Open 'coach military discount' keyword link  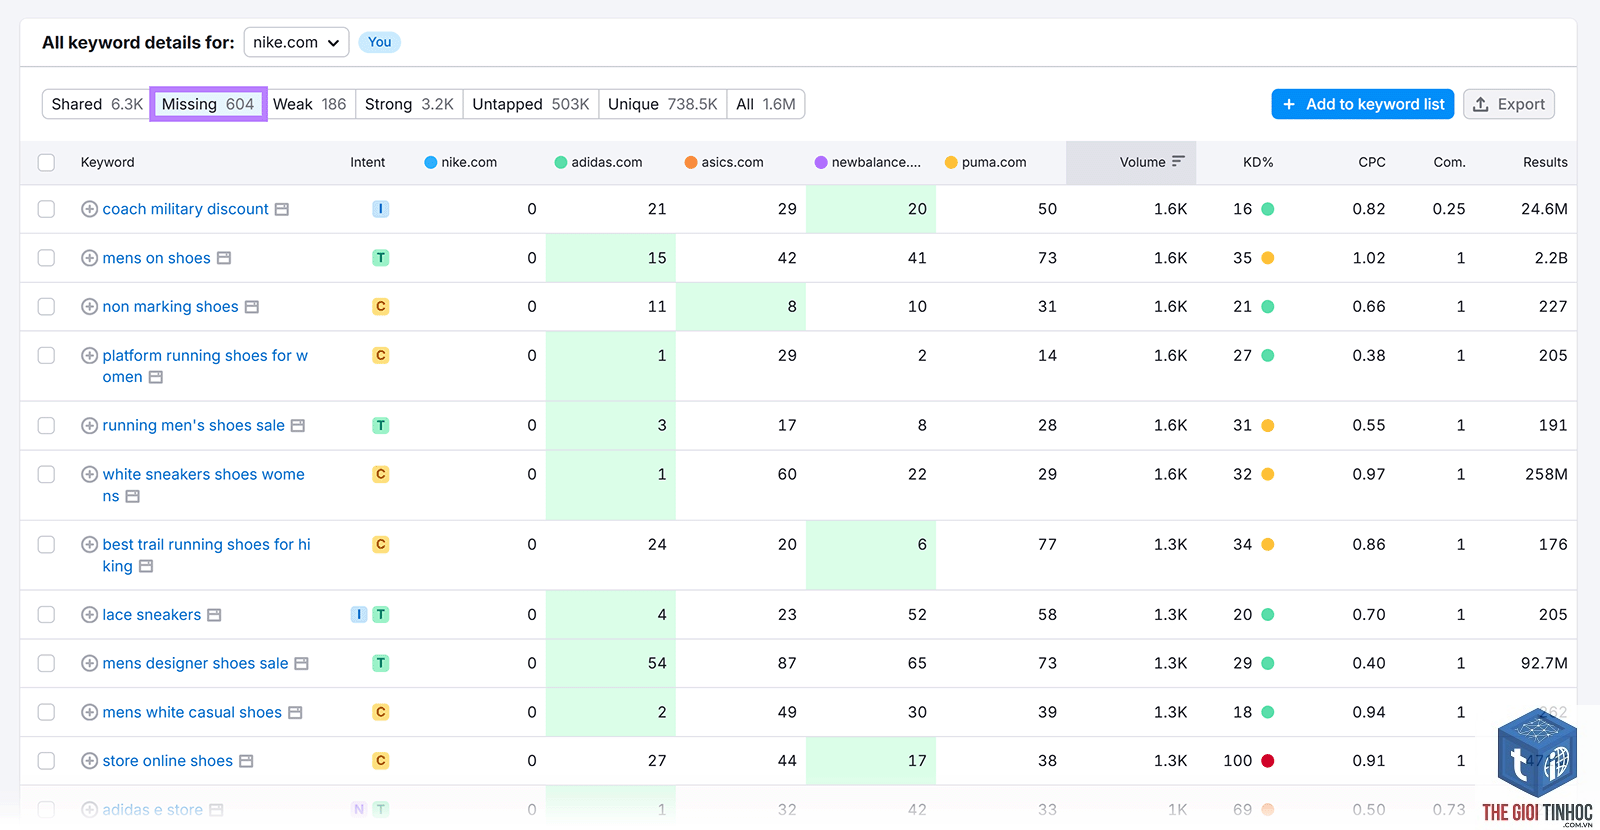click(x=186, y=209)
